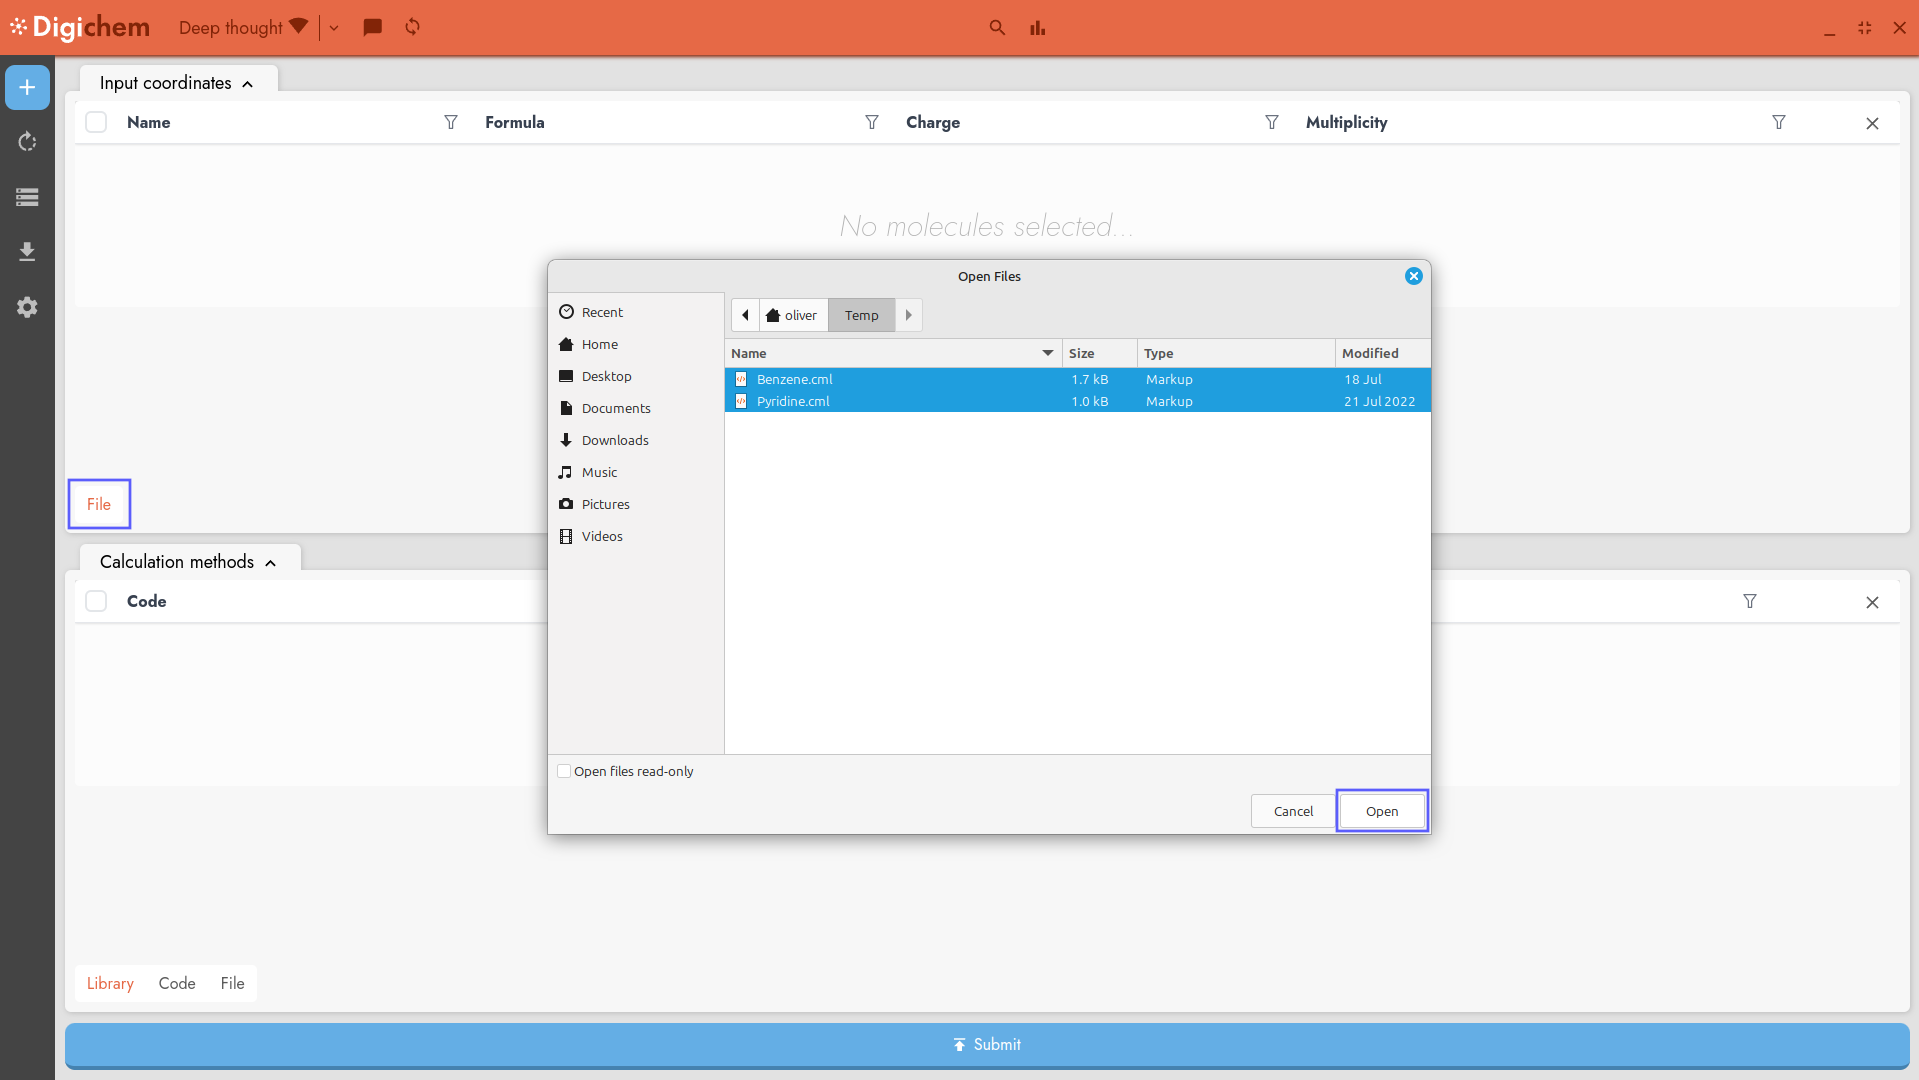Screen dimensions: 1919x1080
Task: Click the Temp breadcrumb in the file dialog
Action: [x=861, y=315]
